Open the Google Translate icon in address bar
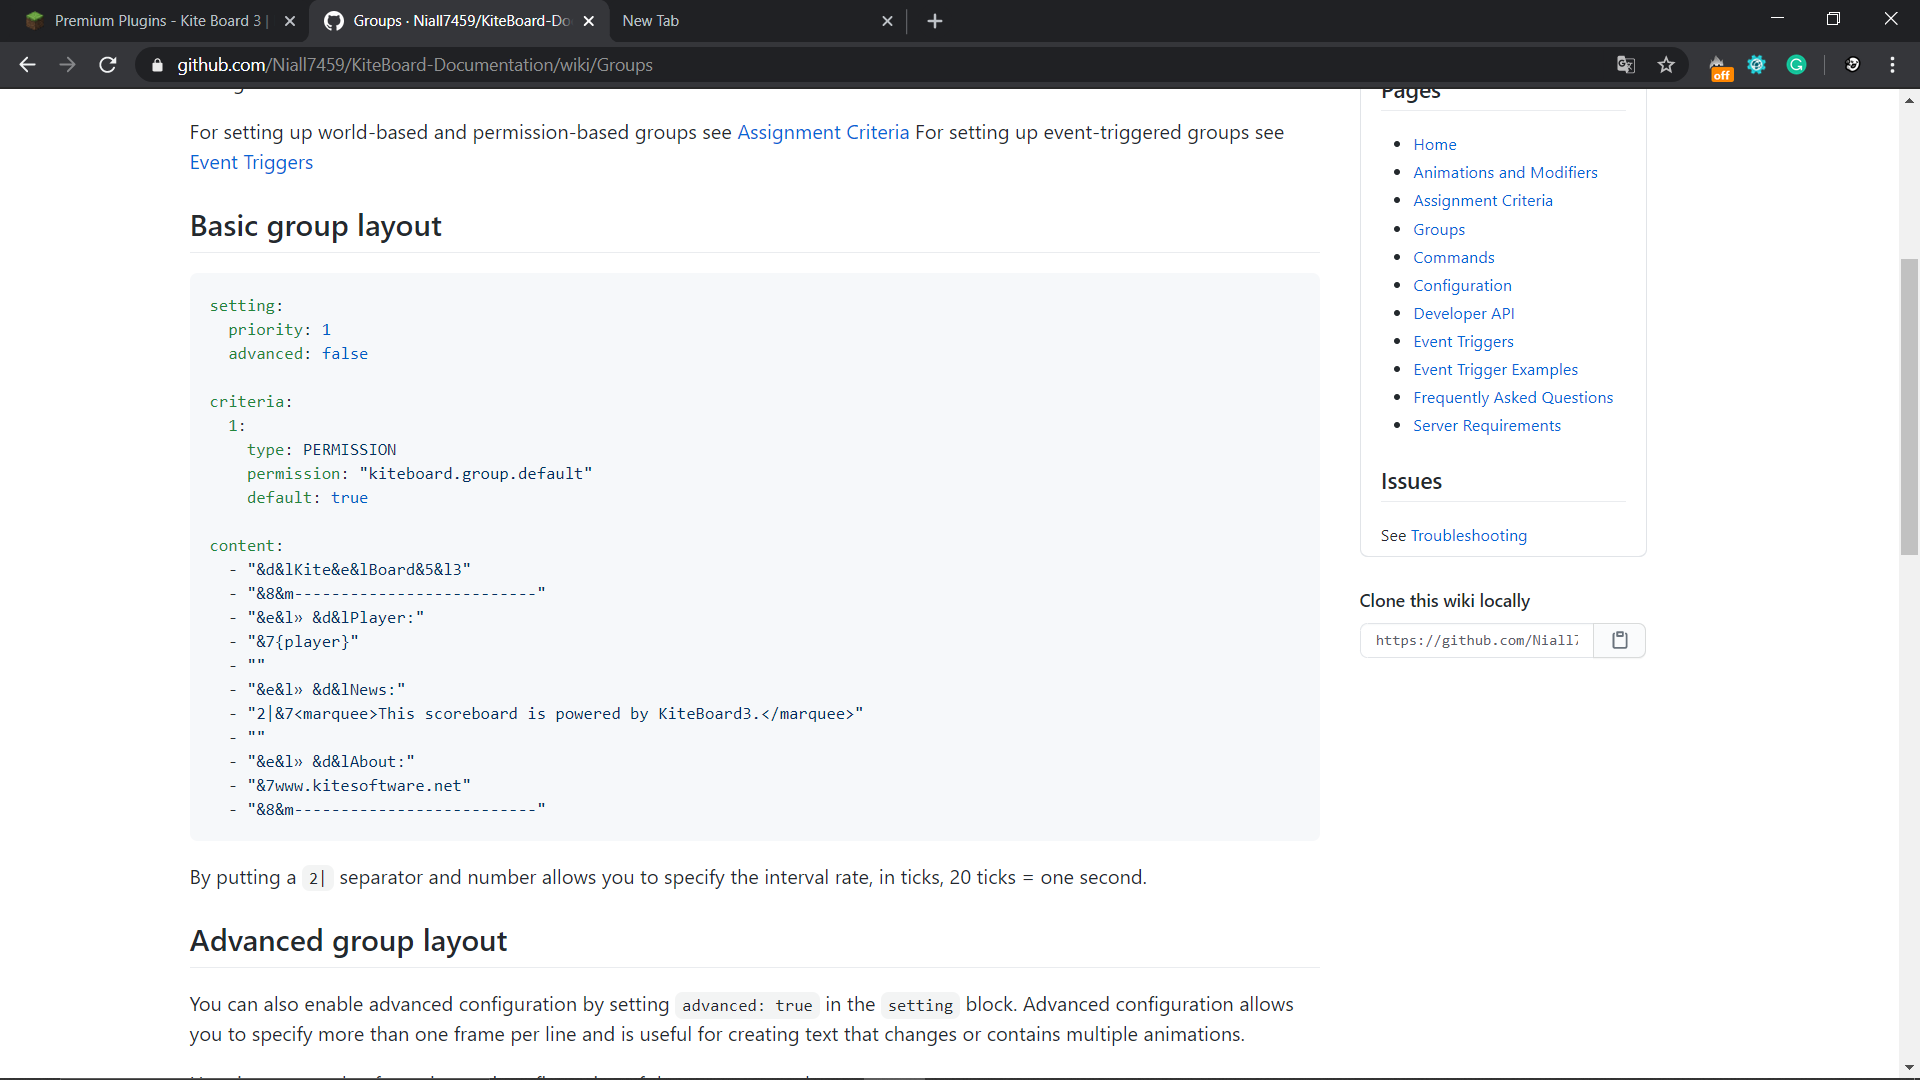 1626,65
